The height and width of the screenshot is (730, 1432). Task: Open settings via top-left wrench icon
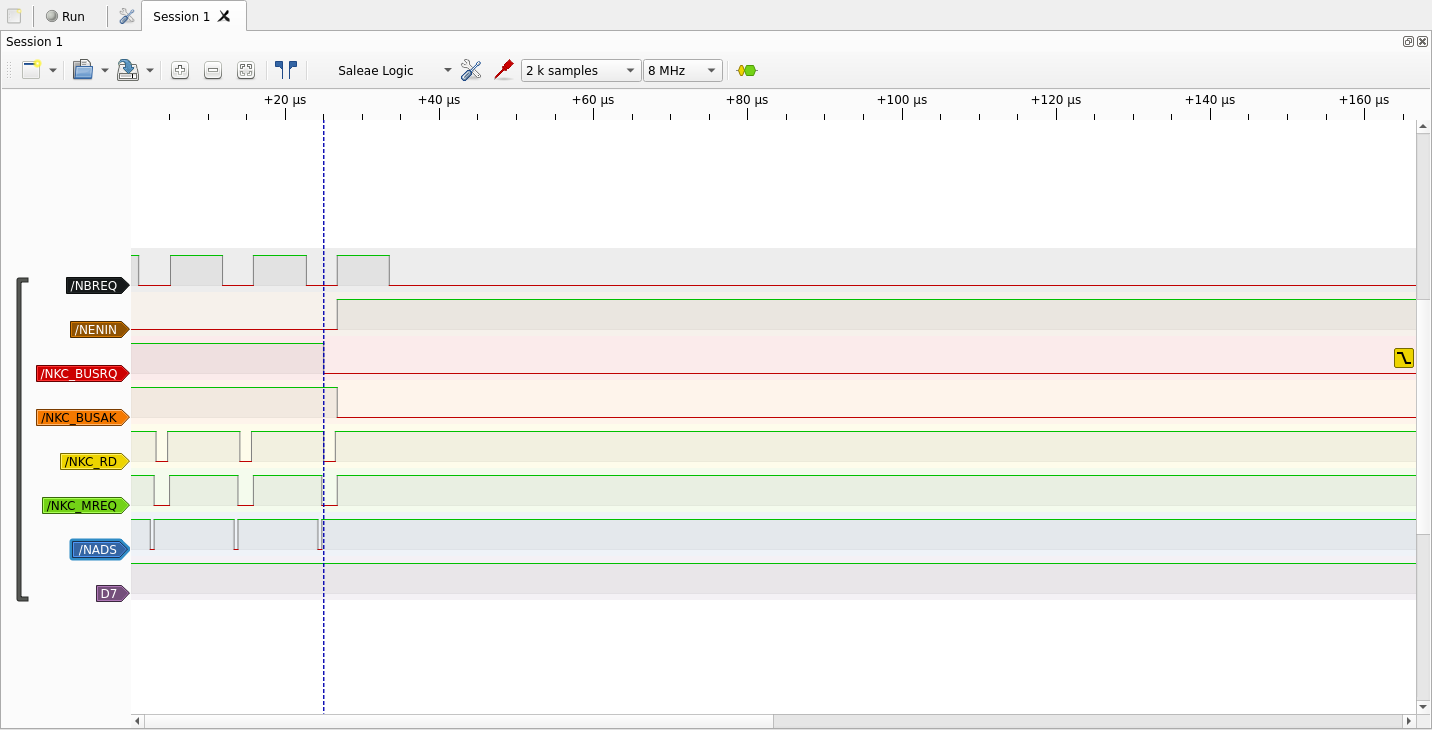click(126, 16)
